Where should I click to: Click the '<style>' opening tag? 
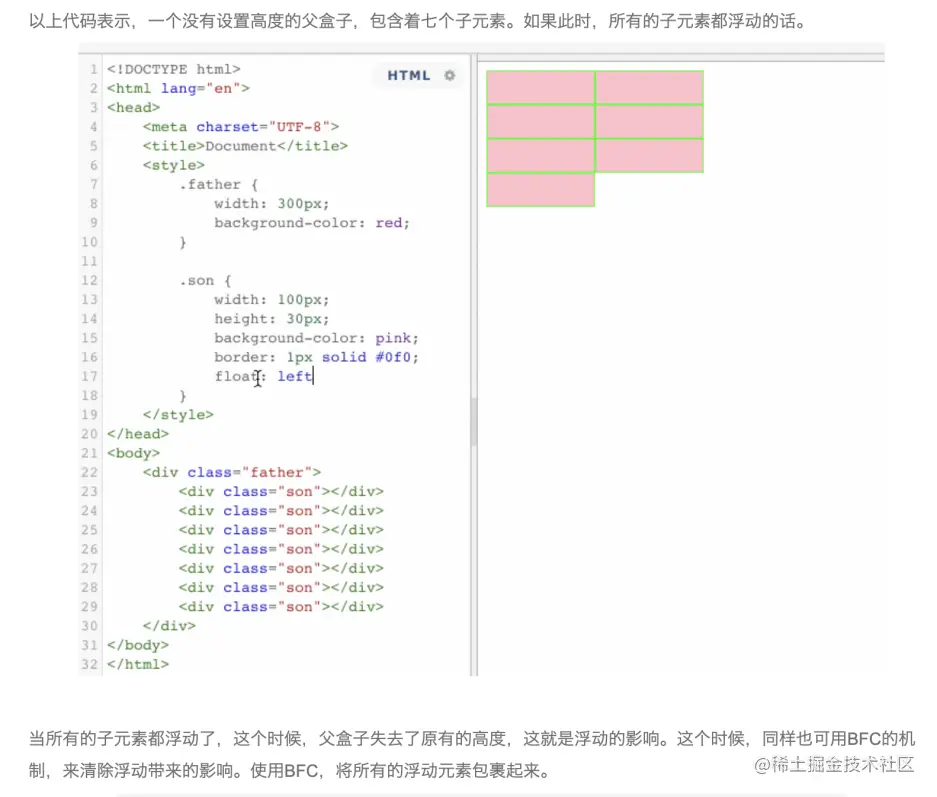tap(173, 165)
